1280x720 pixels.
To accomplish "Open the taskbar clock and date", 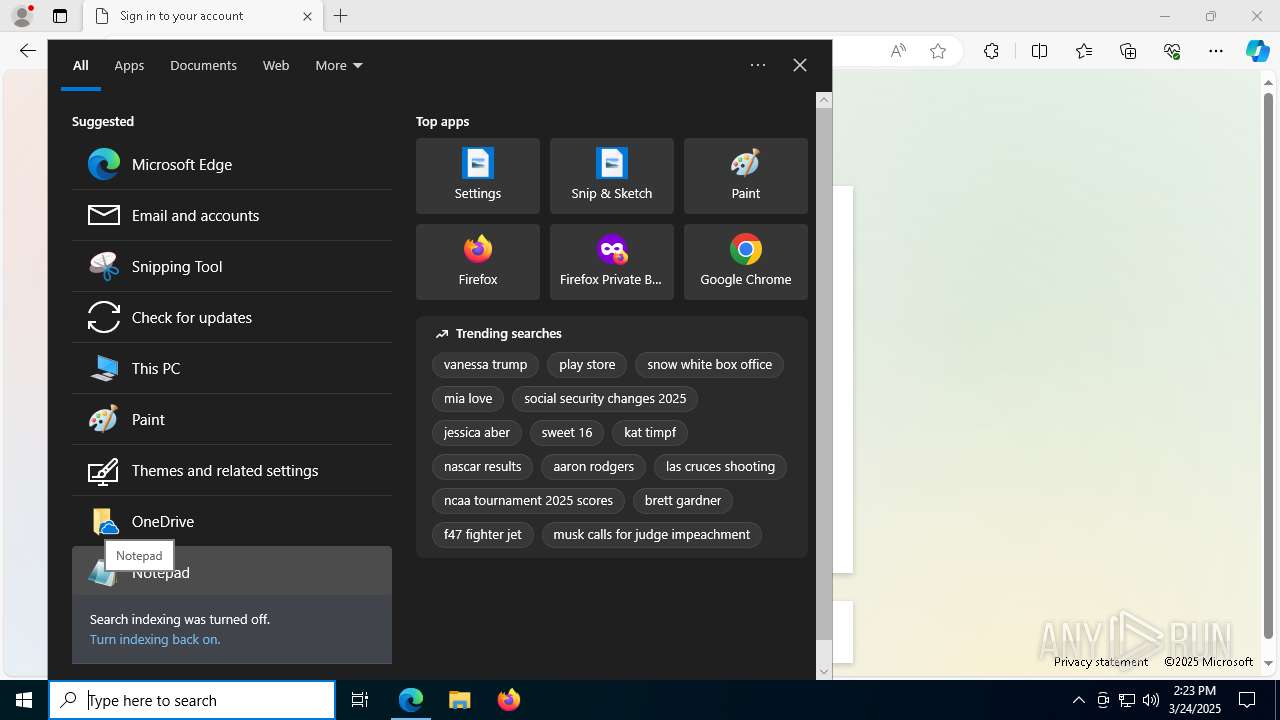I will (x=1195, y=700).
